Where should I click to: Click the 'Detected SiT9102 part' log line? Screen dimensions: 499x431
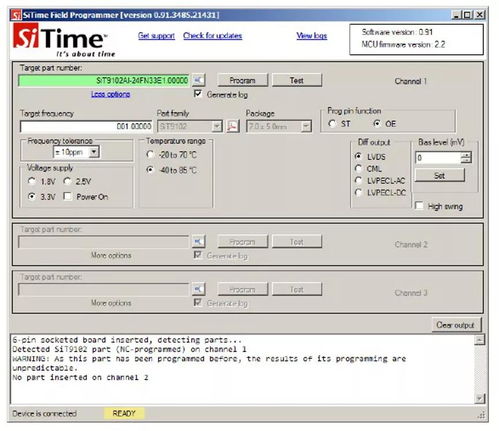(129, 349)
